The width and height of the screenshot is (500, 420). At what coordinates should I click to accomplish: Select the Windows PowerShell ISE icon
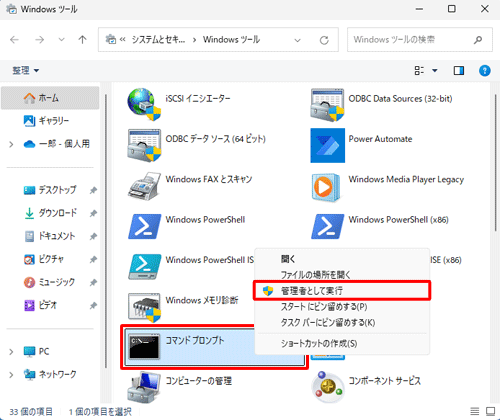[x=144, y=267]
